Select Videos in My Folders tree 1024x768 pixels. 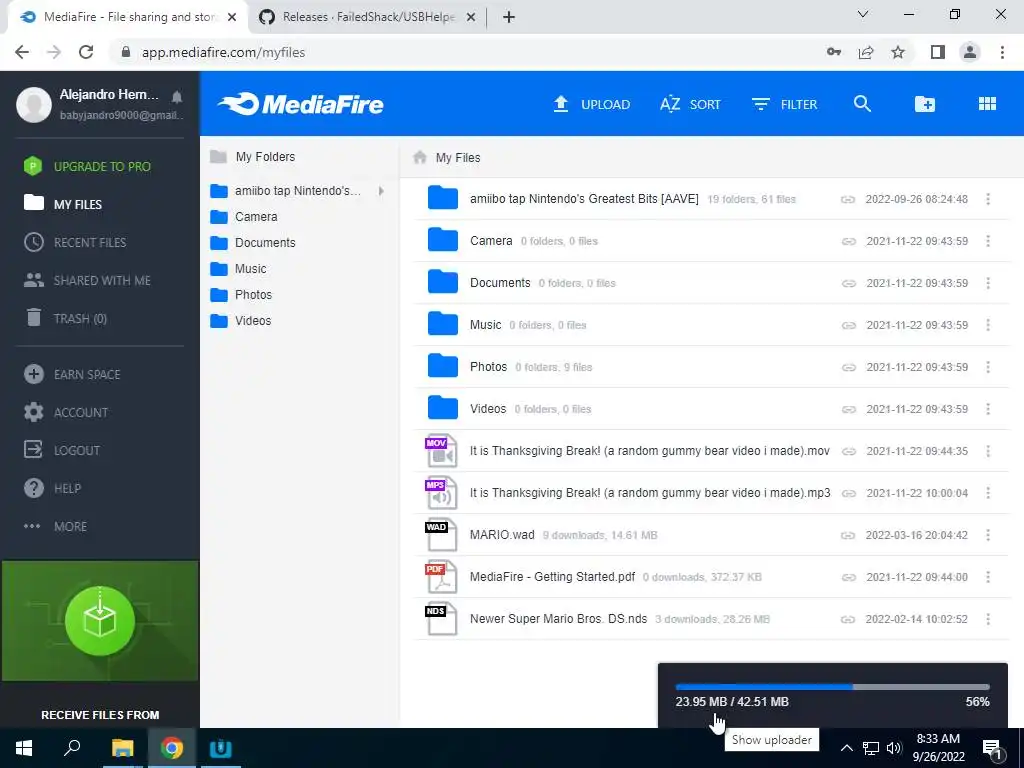(x=253, y=321)
